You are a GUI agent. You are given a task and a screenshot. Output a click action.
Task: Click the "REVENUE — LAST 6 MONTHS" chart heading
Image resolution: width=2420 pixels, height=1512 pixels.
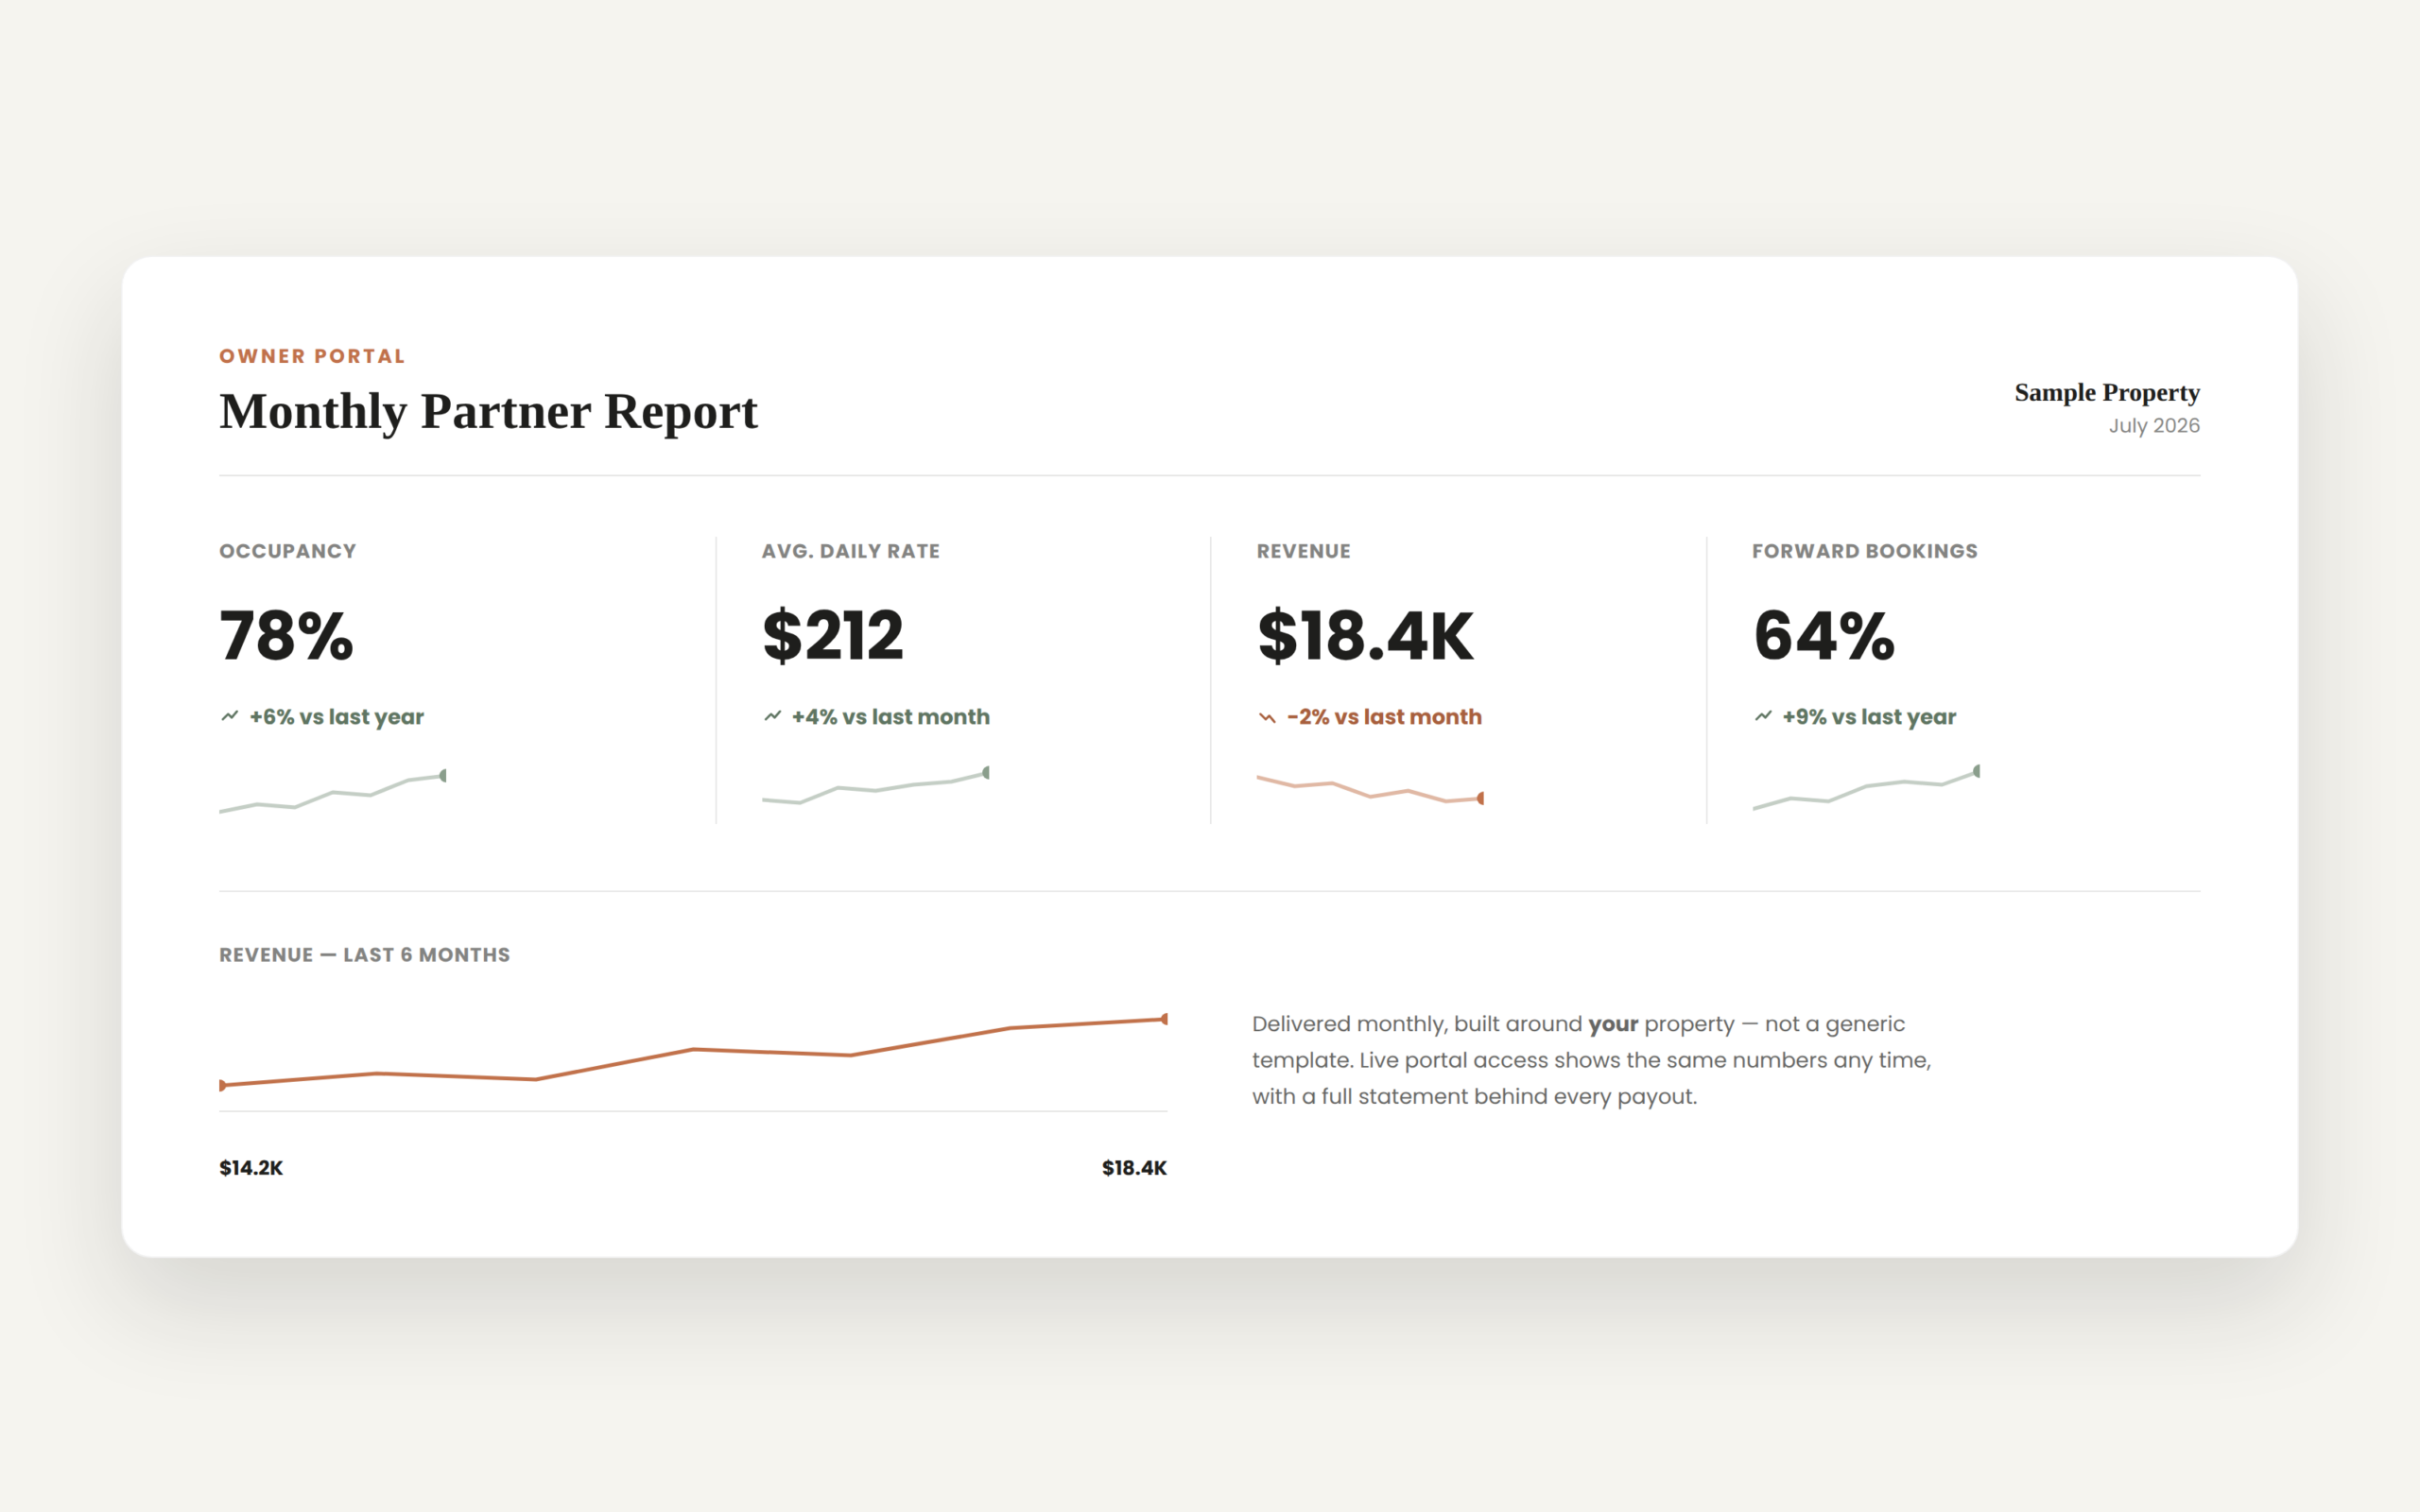(x=365, y=955)
